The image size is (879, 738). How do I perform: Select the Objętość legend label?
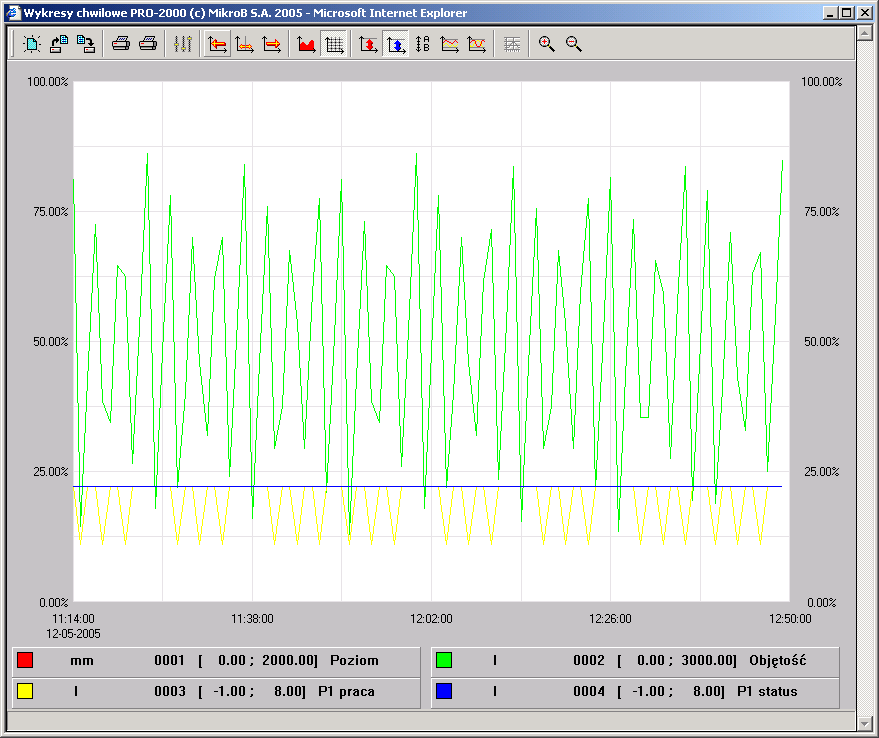click(778, 661)
